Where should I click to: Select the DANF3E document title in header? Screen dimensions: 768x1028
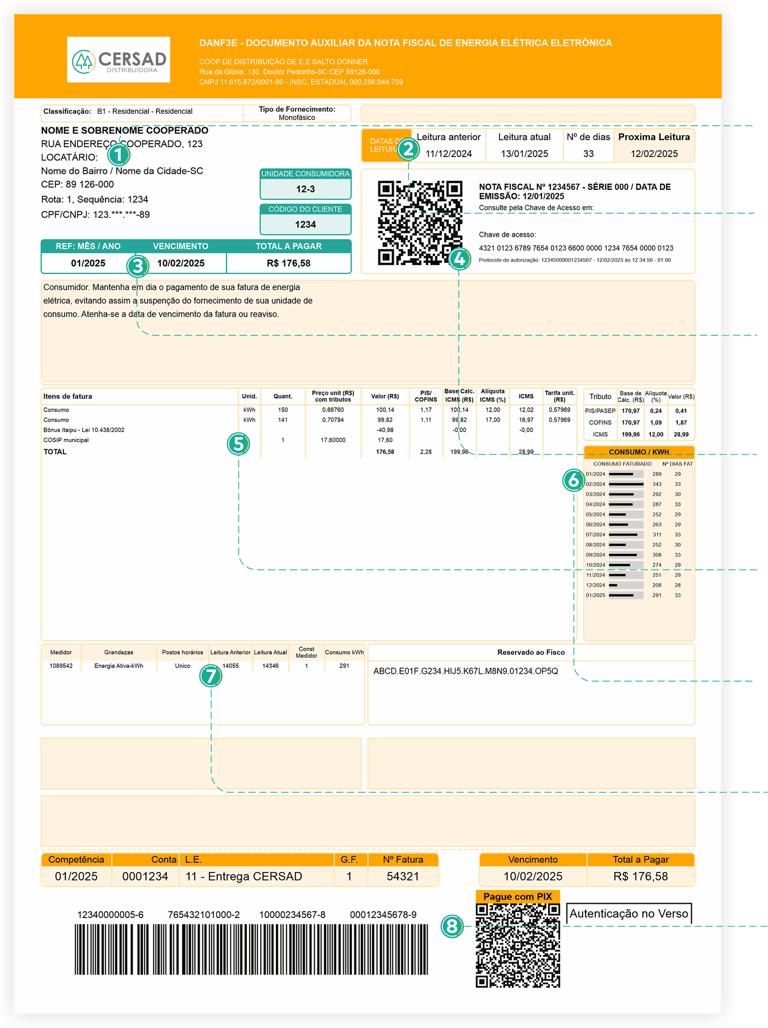coord(405,43)
